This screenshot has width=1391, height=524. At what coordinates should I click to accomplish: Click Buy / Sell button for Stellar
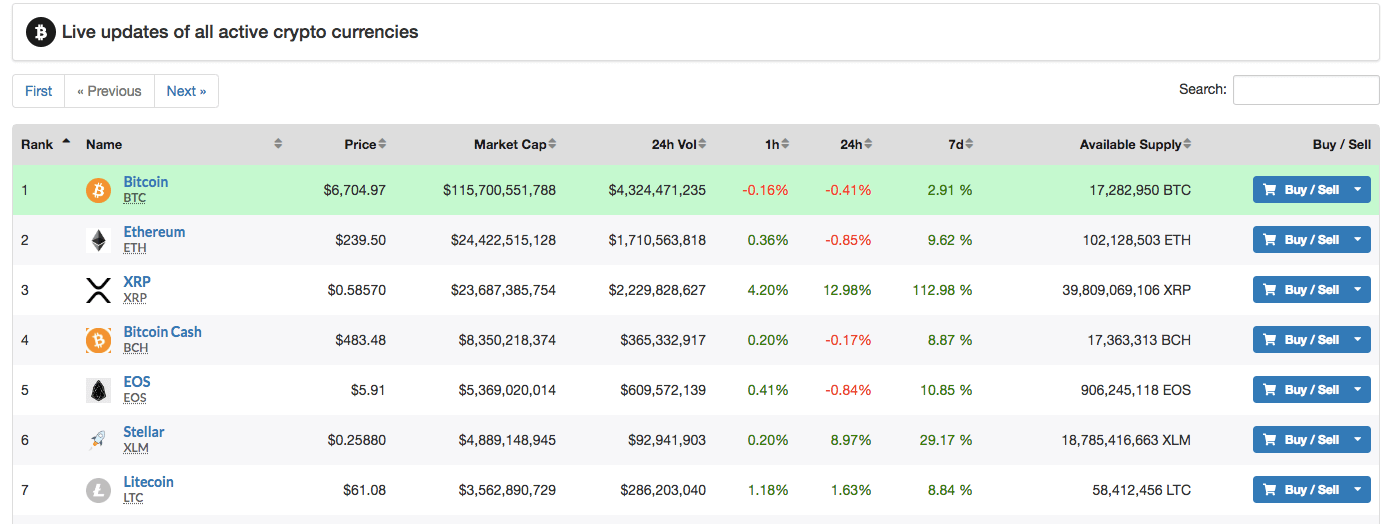tap(1300, 440)
